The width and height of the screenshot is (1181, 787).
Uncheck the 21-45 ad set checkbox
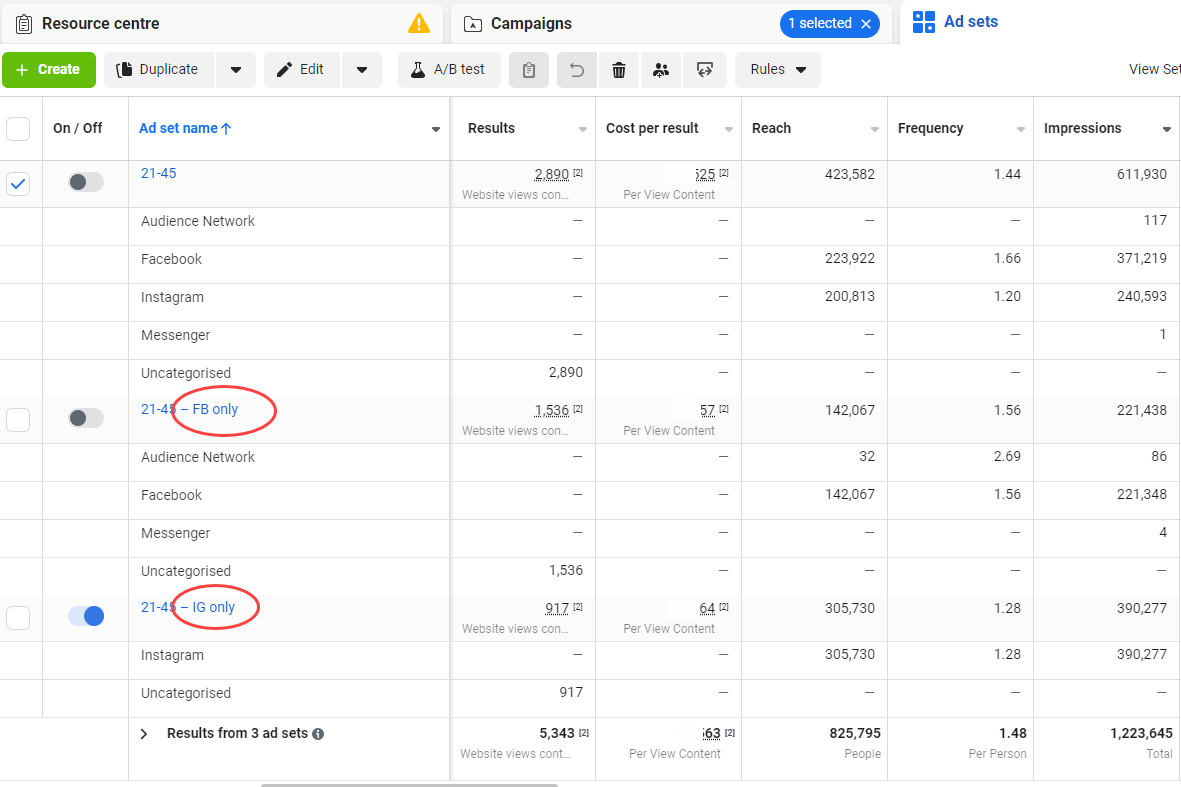18,184
